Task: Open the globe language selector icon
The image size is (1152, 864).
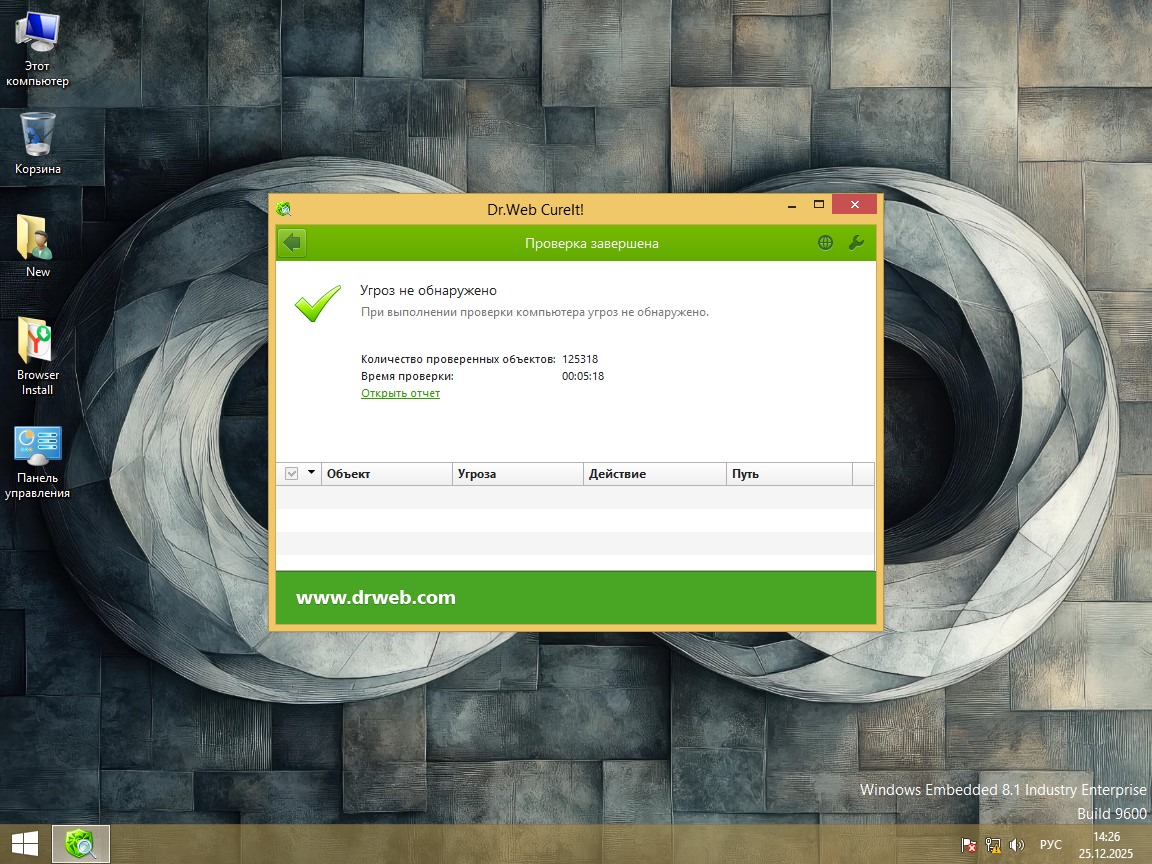Action: (x=825, y=243)
